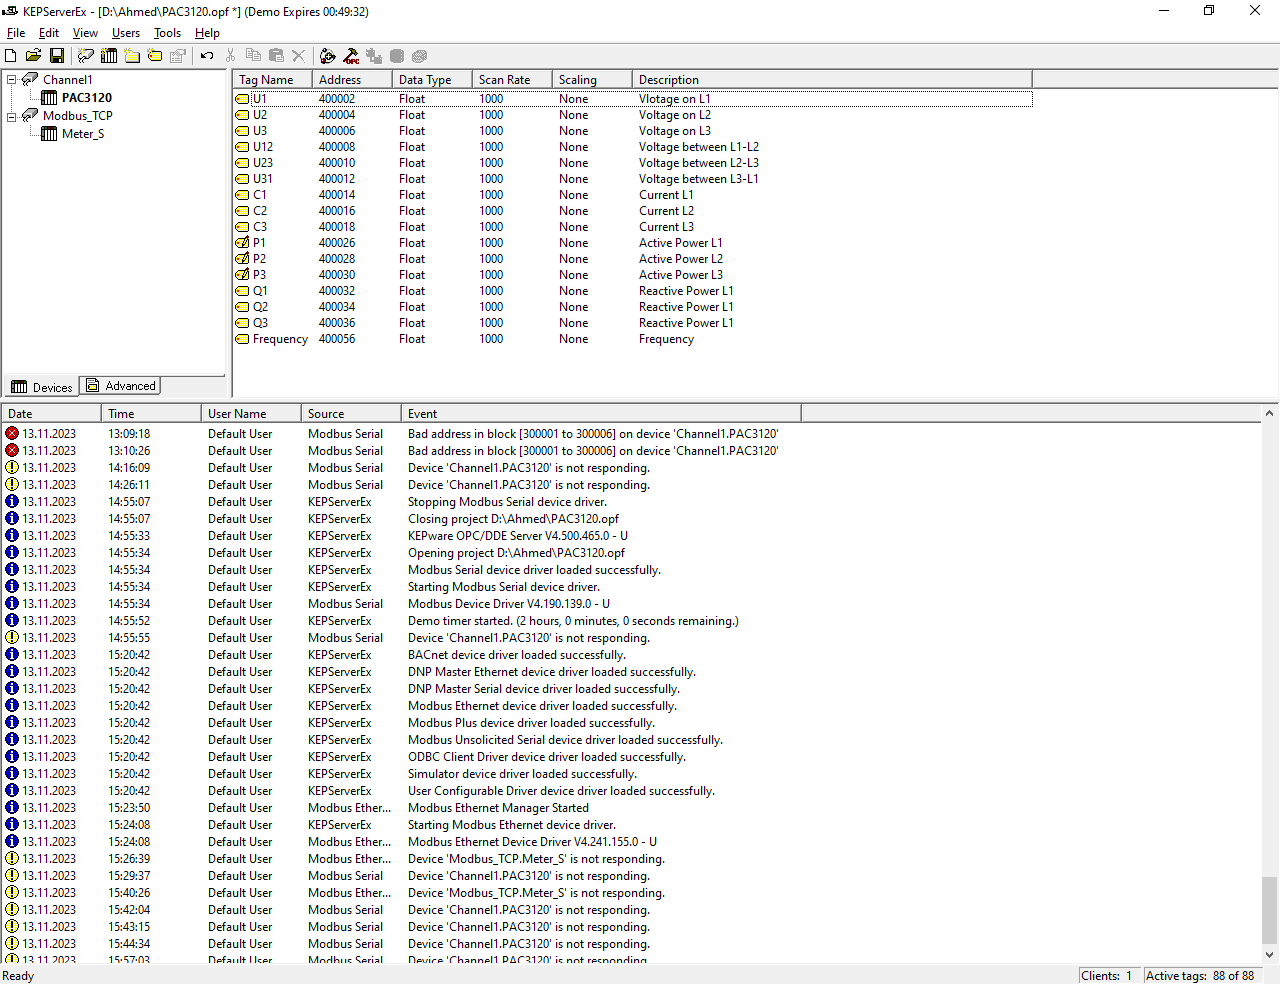The height and width of the screenshot is (984, 1280).
Task: Click the New Device toolbar icon
Action: pyautogui.click(x=109, y=56)
